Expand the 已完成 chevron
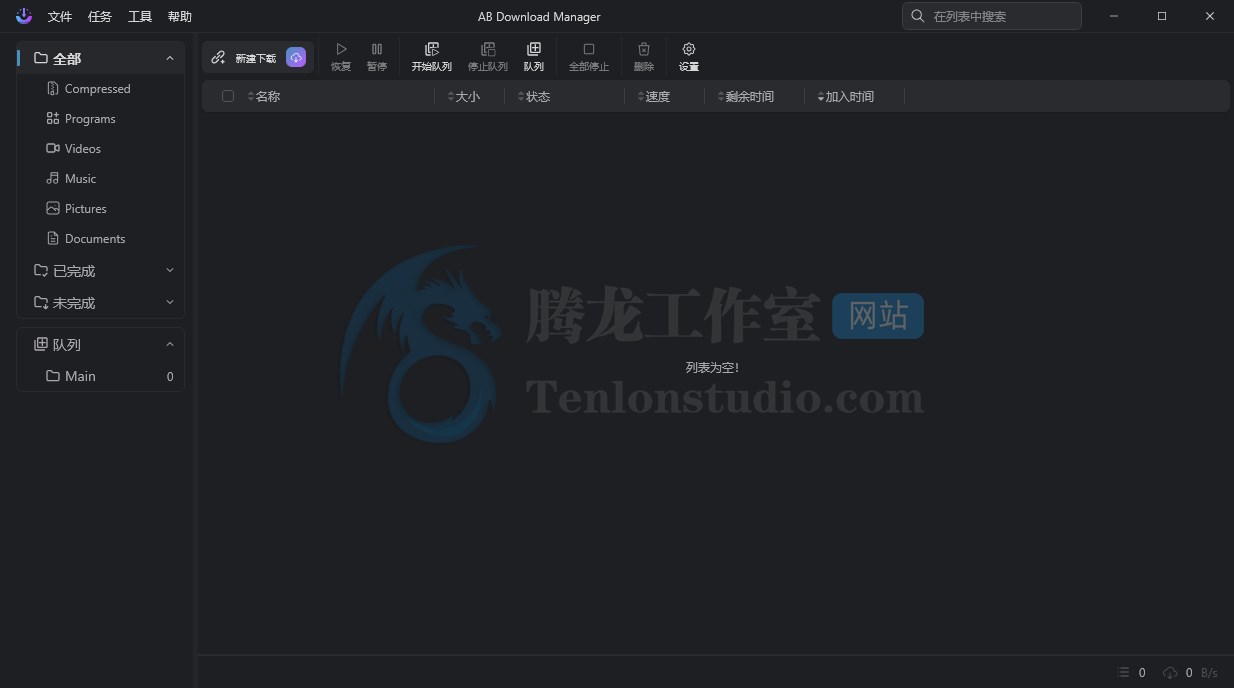Screen dimensions: 1234x688 [x=170, y=271]
